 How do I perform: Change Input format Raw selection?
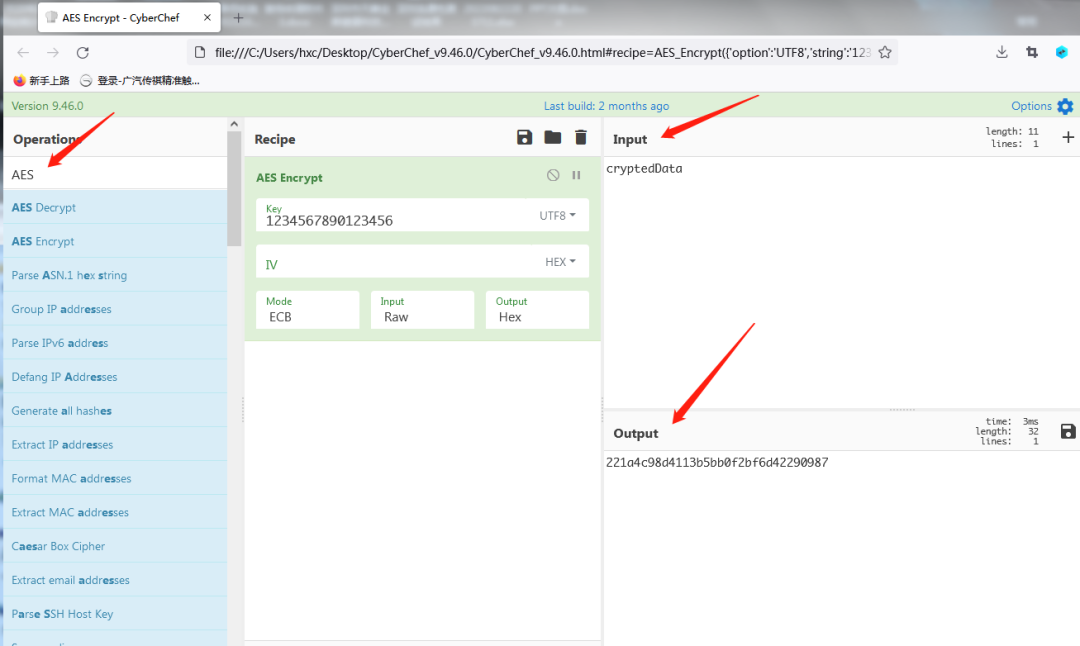point(422,310)
